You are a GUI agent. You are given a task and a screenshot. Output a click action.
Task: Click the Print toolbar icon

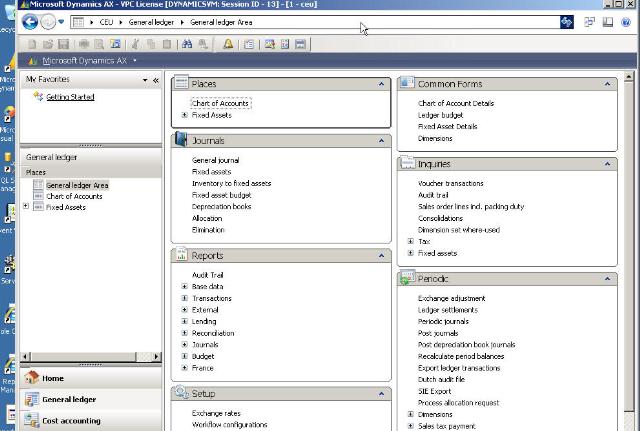(84, 44)
